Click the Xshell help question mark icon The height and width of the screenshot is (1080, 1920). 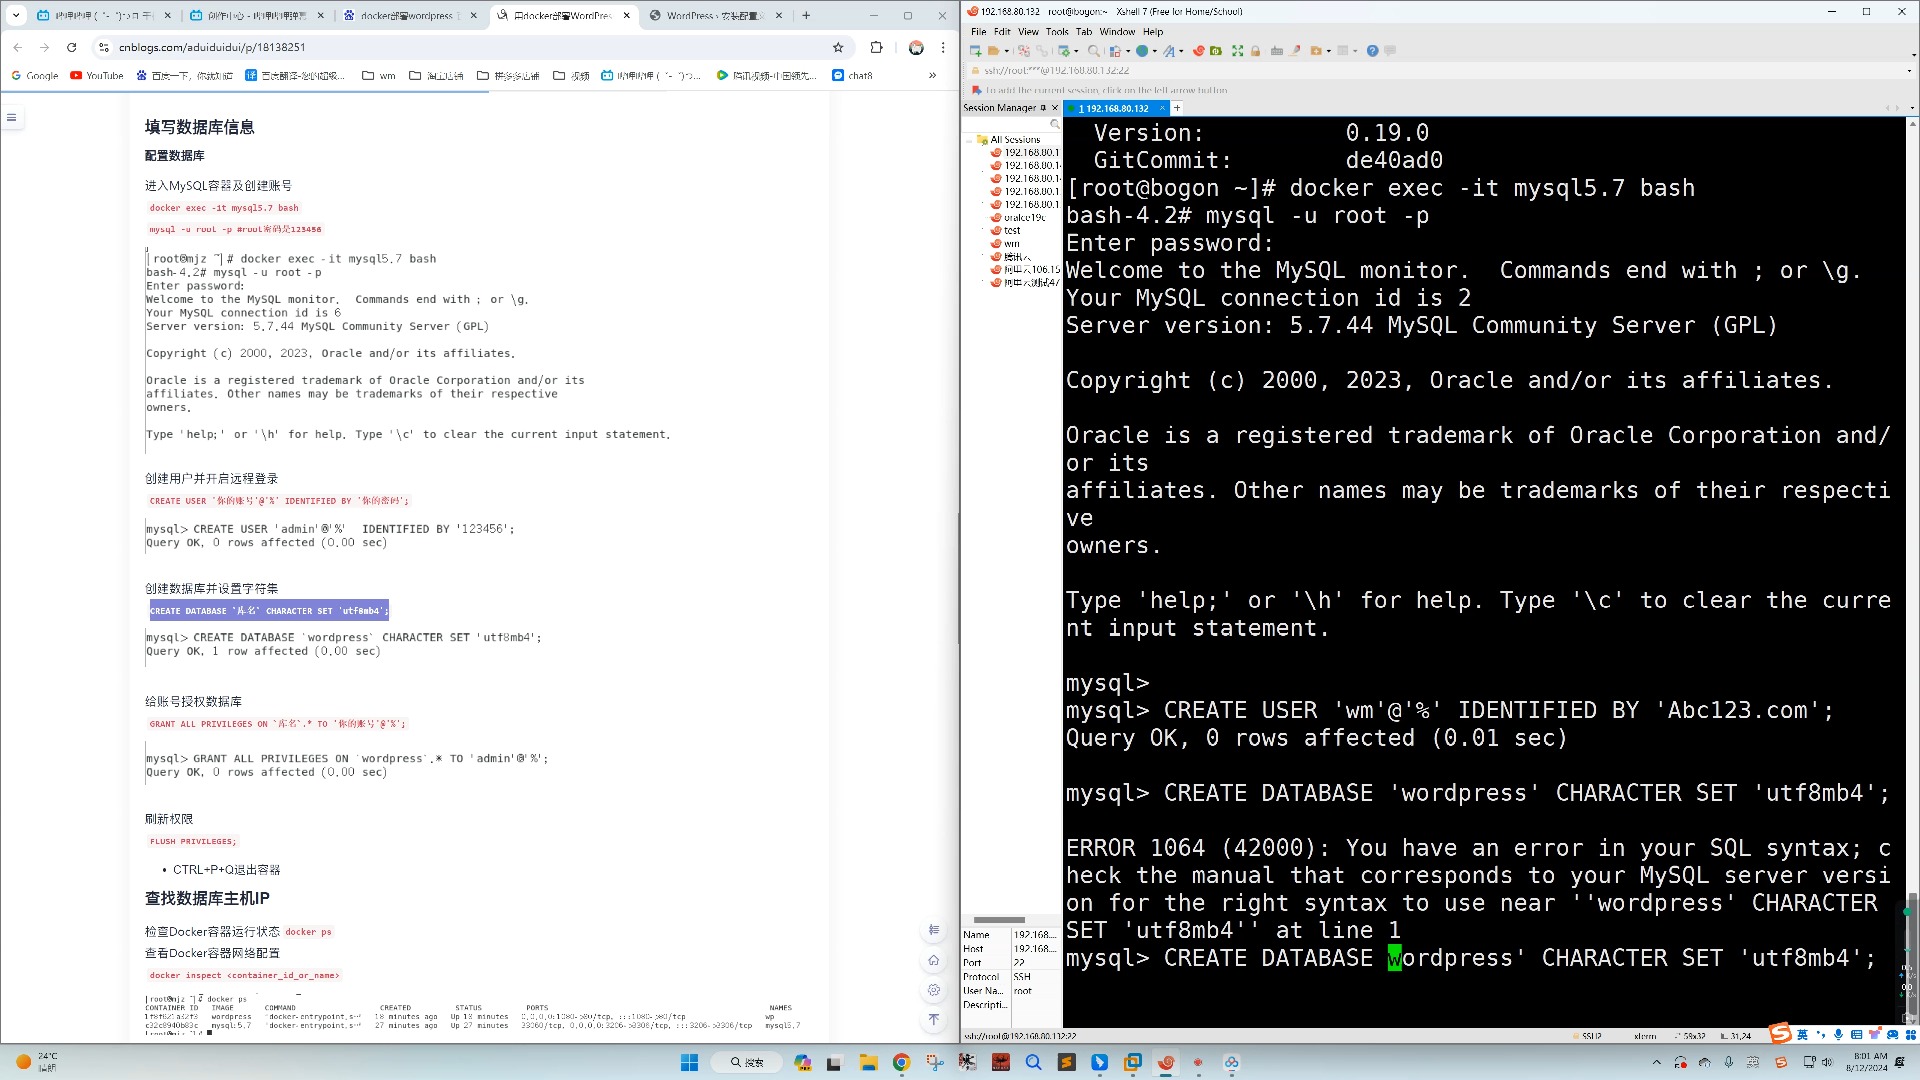point(1372,51)
